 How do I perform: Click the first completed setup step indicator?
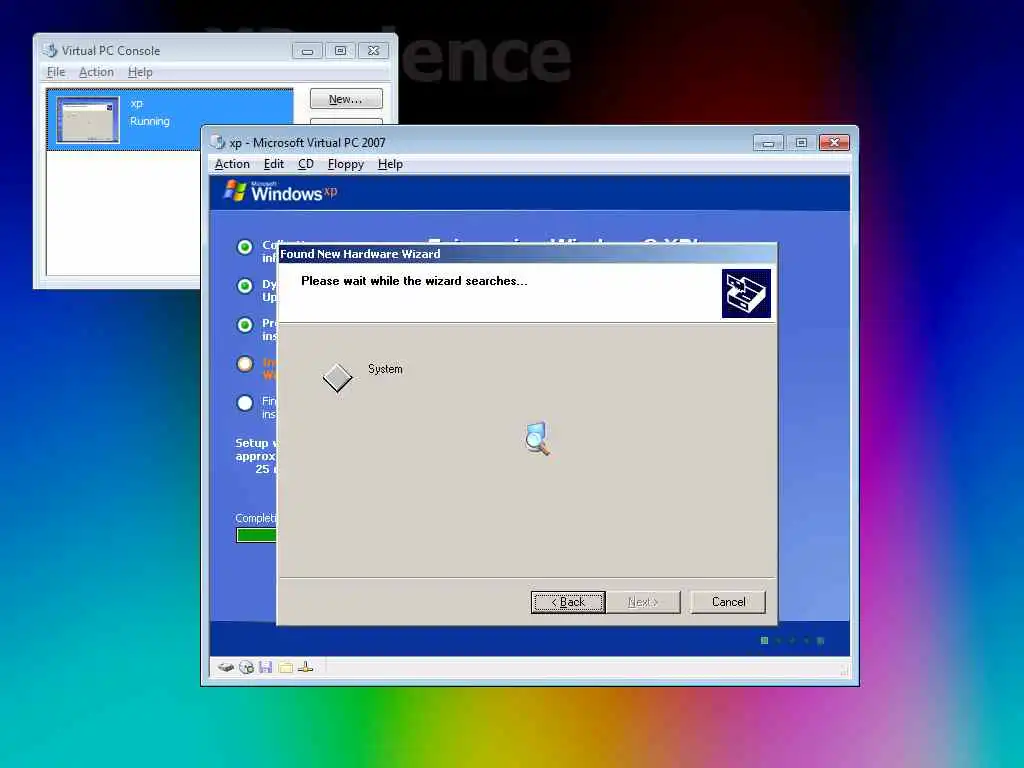pyautogui.click(x=244, y=247)
